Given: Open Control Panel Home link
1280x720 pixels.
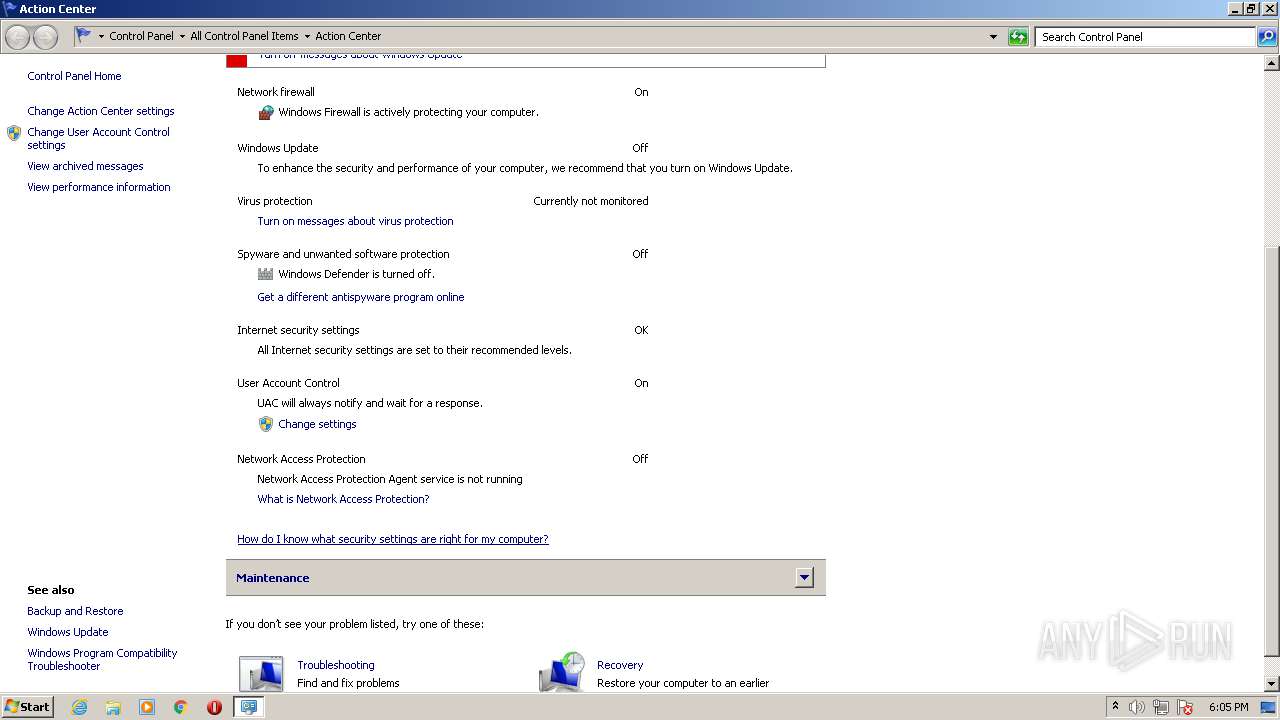Looking at the screenshot, I should point(74,76).
